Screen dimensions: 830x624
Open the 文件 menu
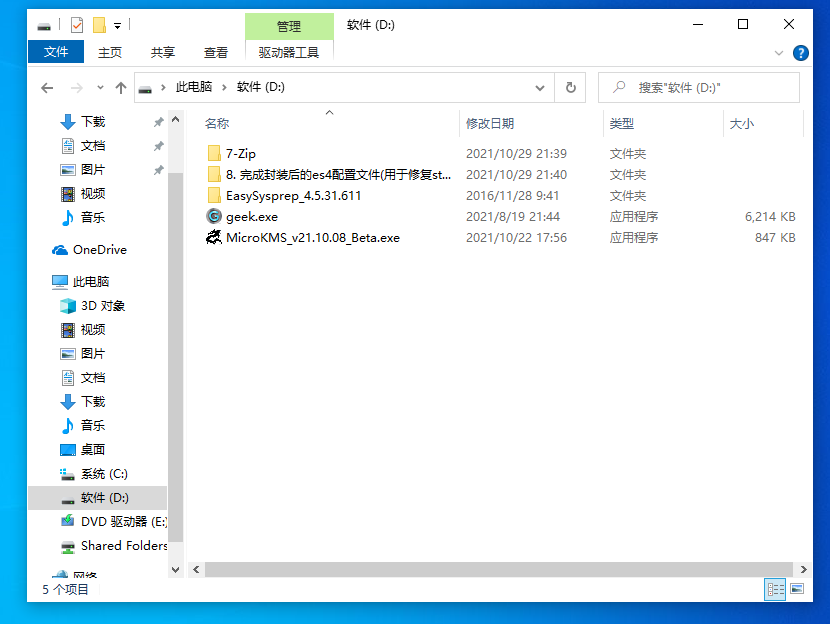[56, 52]
